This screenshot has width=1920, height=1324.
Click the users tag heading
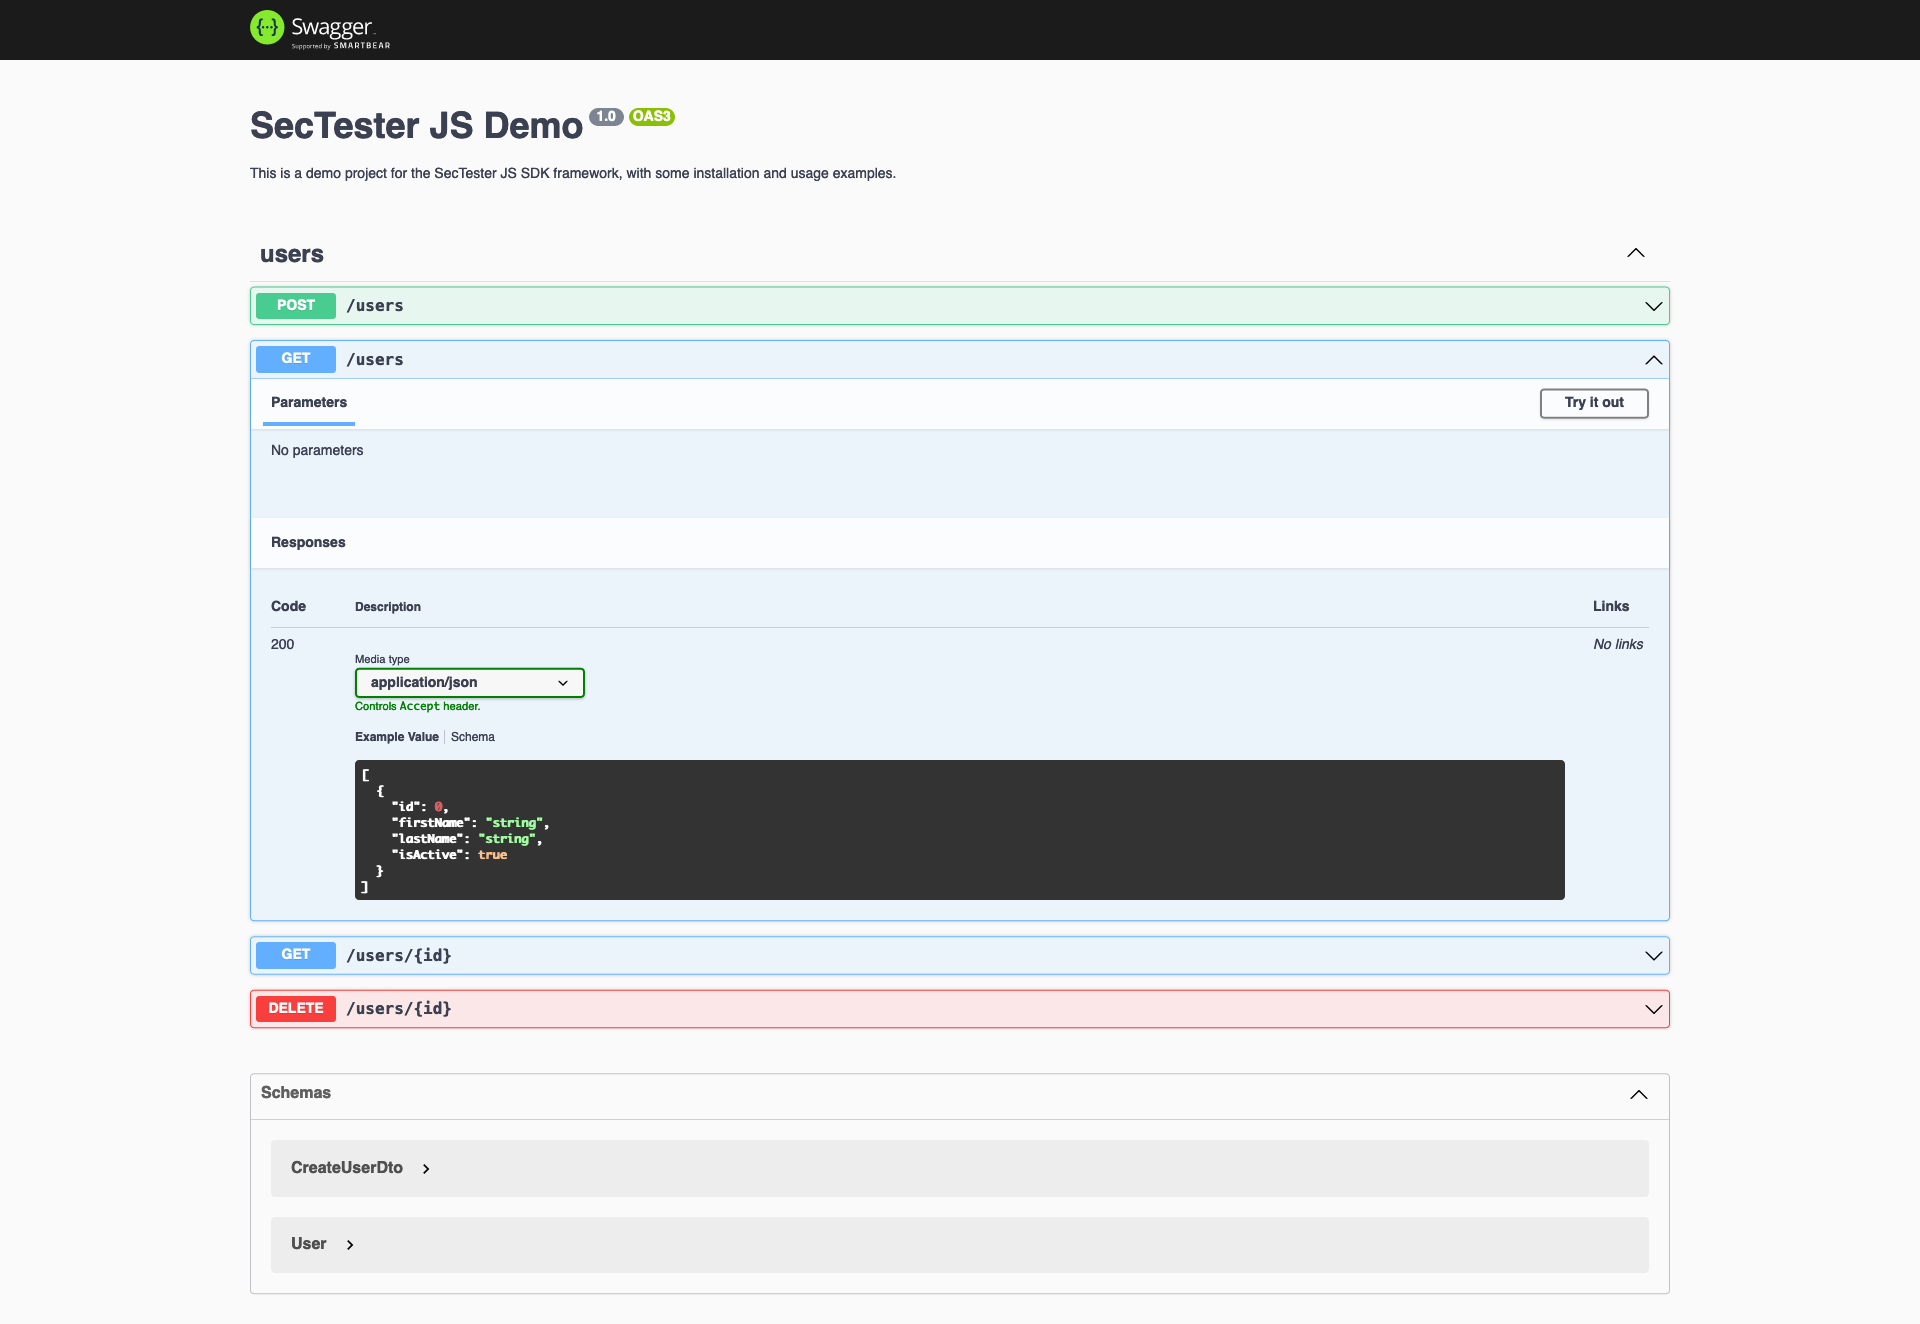coord(292,254)
